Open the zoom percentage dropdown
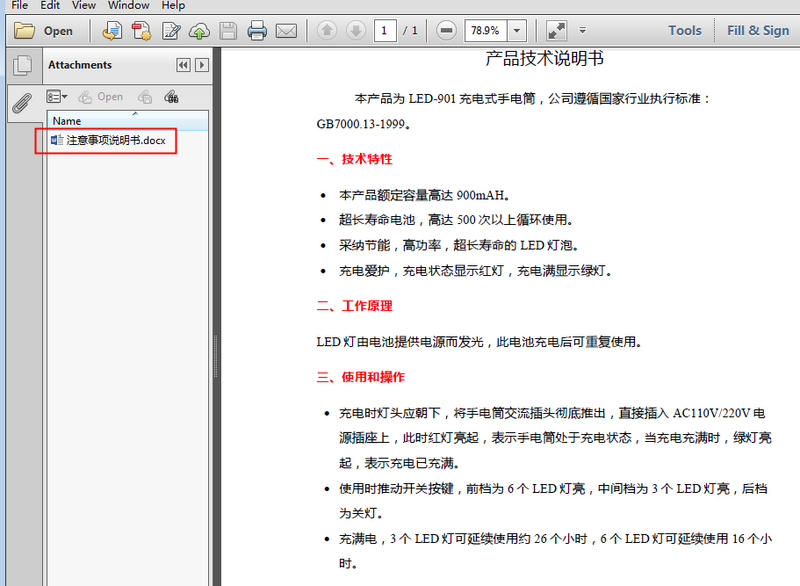This screenshot has height=586, width=800. click(x=515, y=30)
